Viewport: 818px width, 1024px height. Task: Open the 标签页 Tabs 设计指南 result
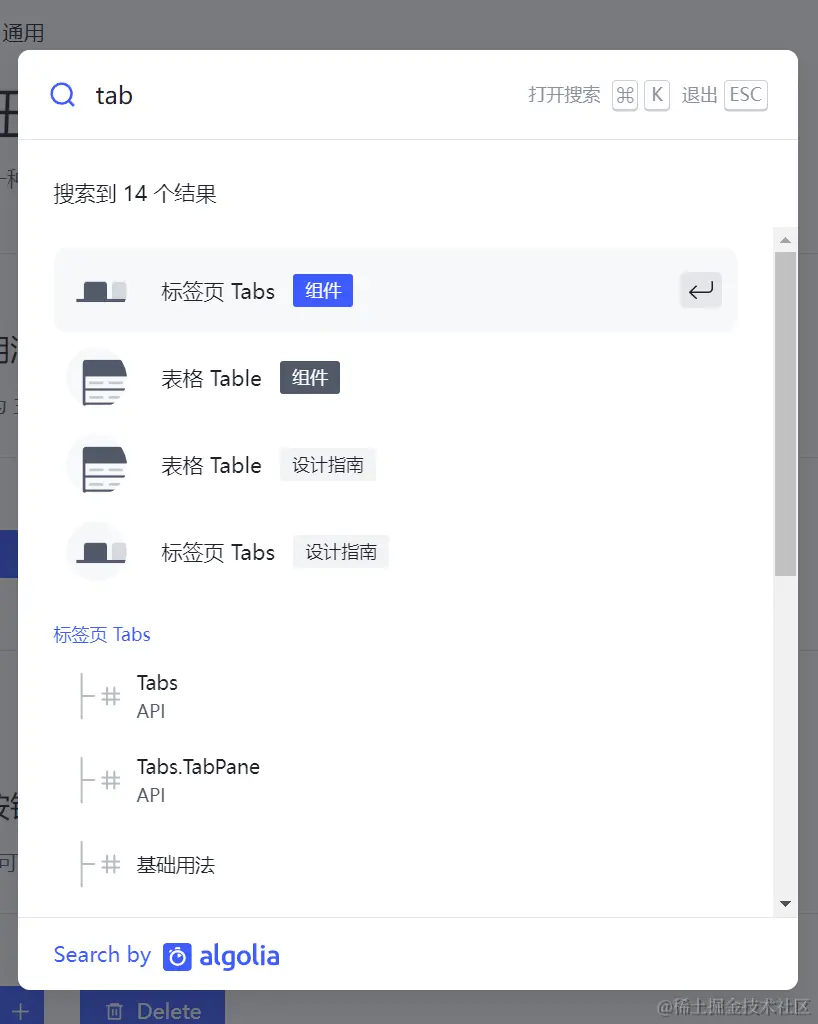pos(396,552)
